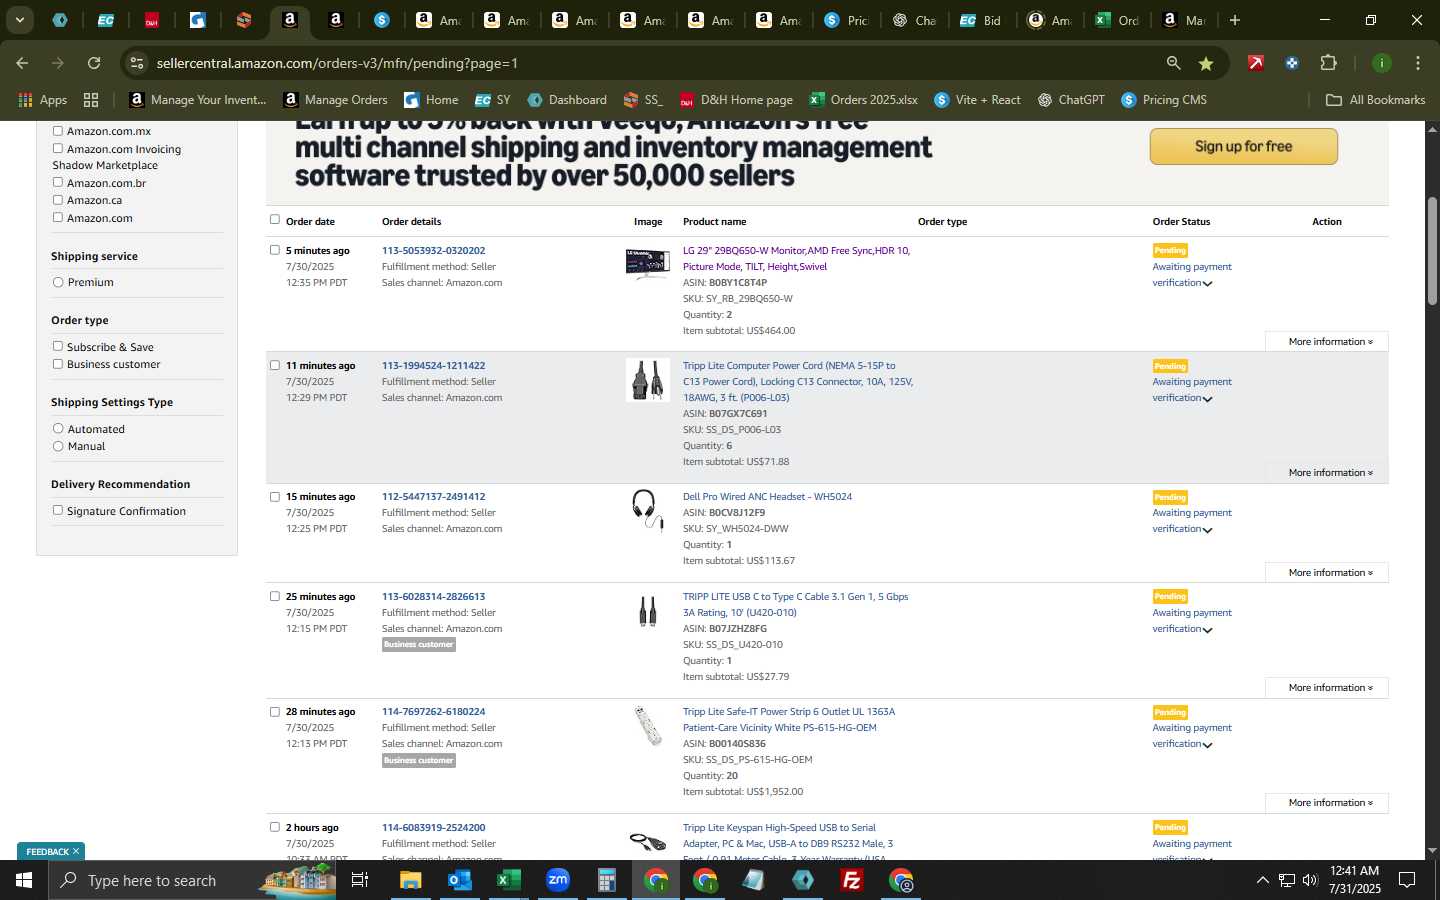Reload the Seller Central page
Screen dimensions: 1440x900
[x=94, y=63]
